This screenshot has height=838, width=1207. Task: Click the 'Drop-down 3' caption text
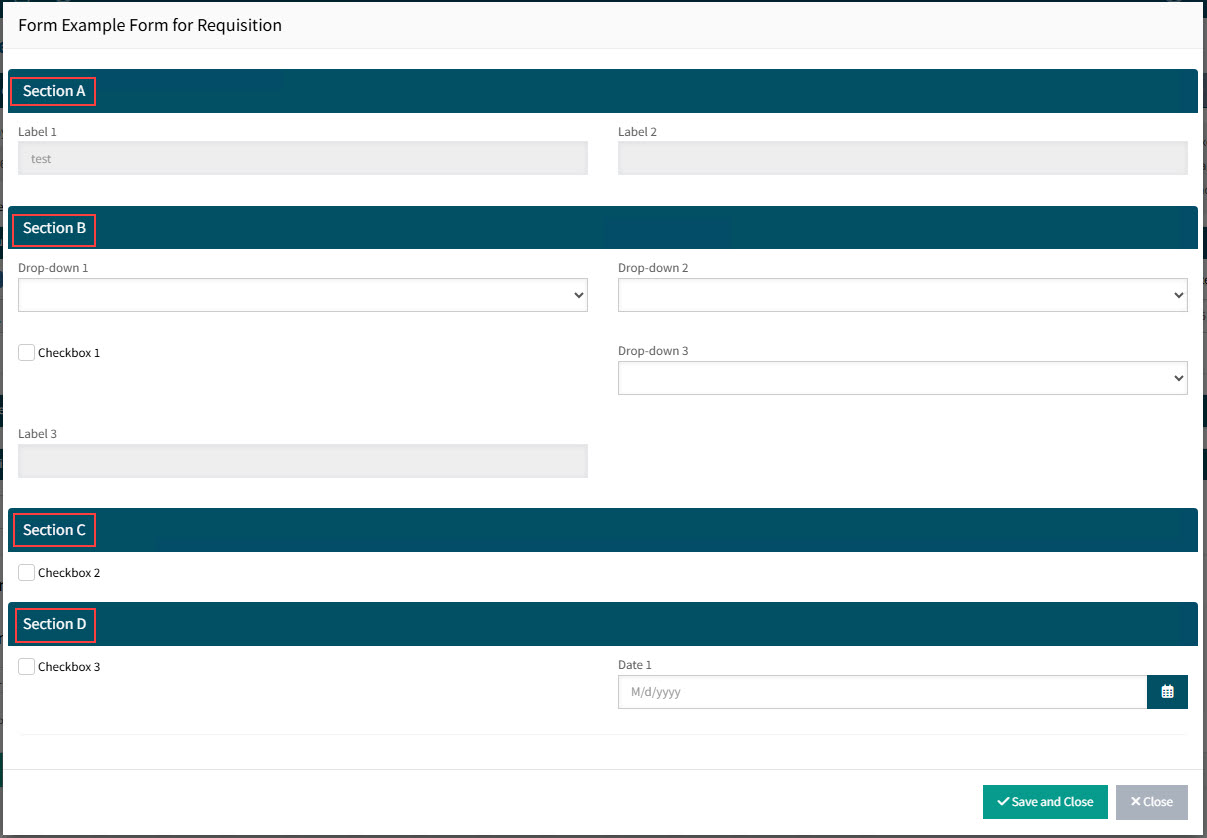coord(653,351)
